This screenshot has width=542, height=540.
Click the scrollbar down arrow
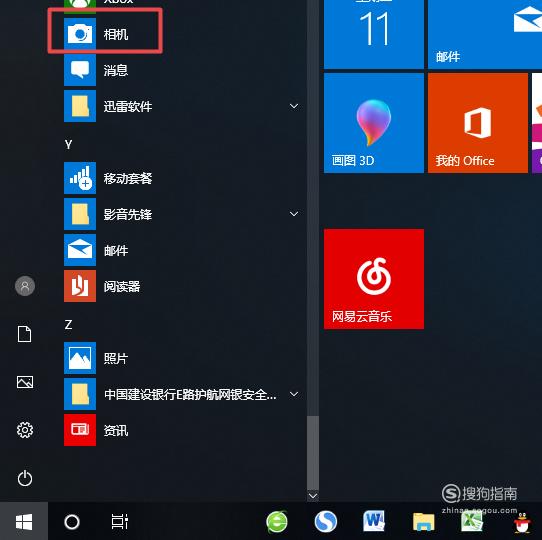[313, 496]
